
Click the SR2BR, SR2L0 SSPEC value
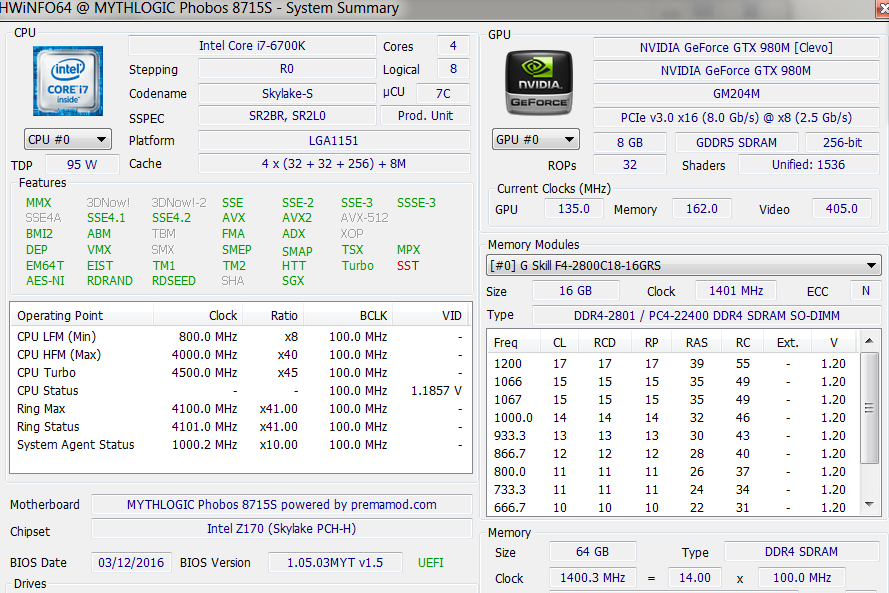tap(287, 116)
